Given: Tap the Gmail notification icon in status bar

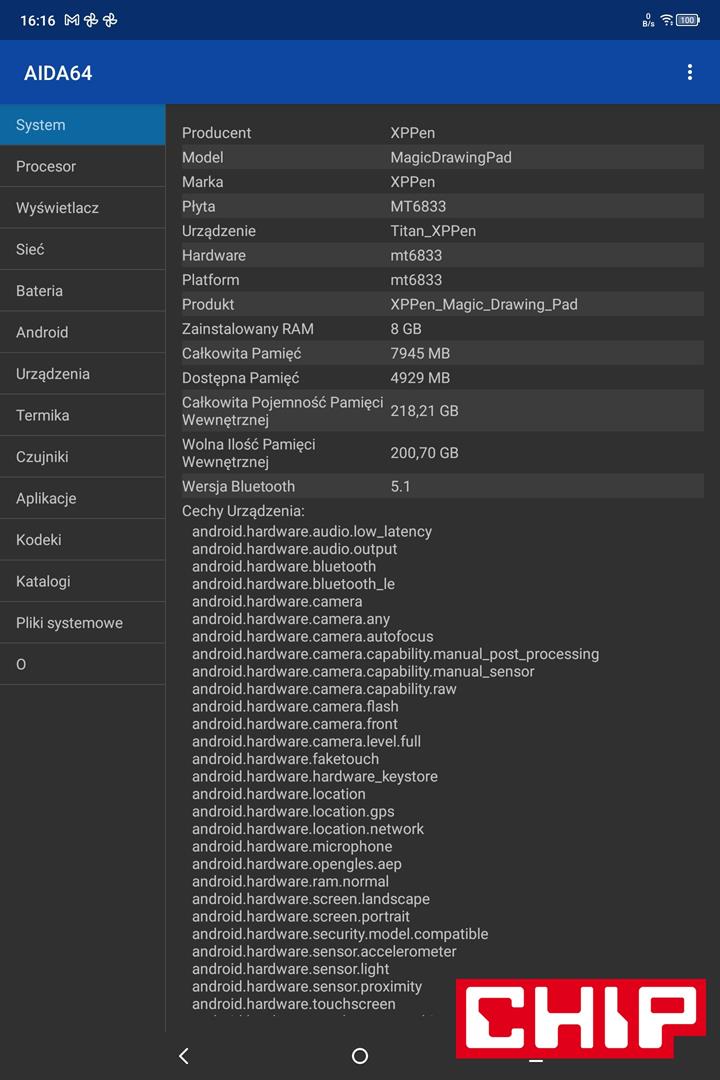Looking at the screenshot, I should 72,20.
